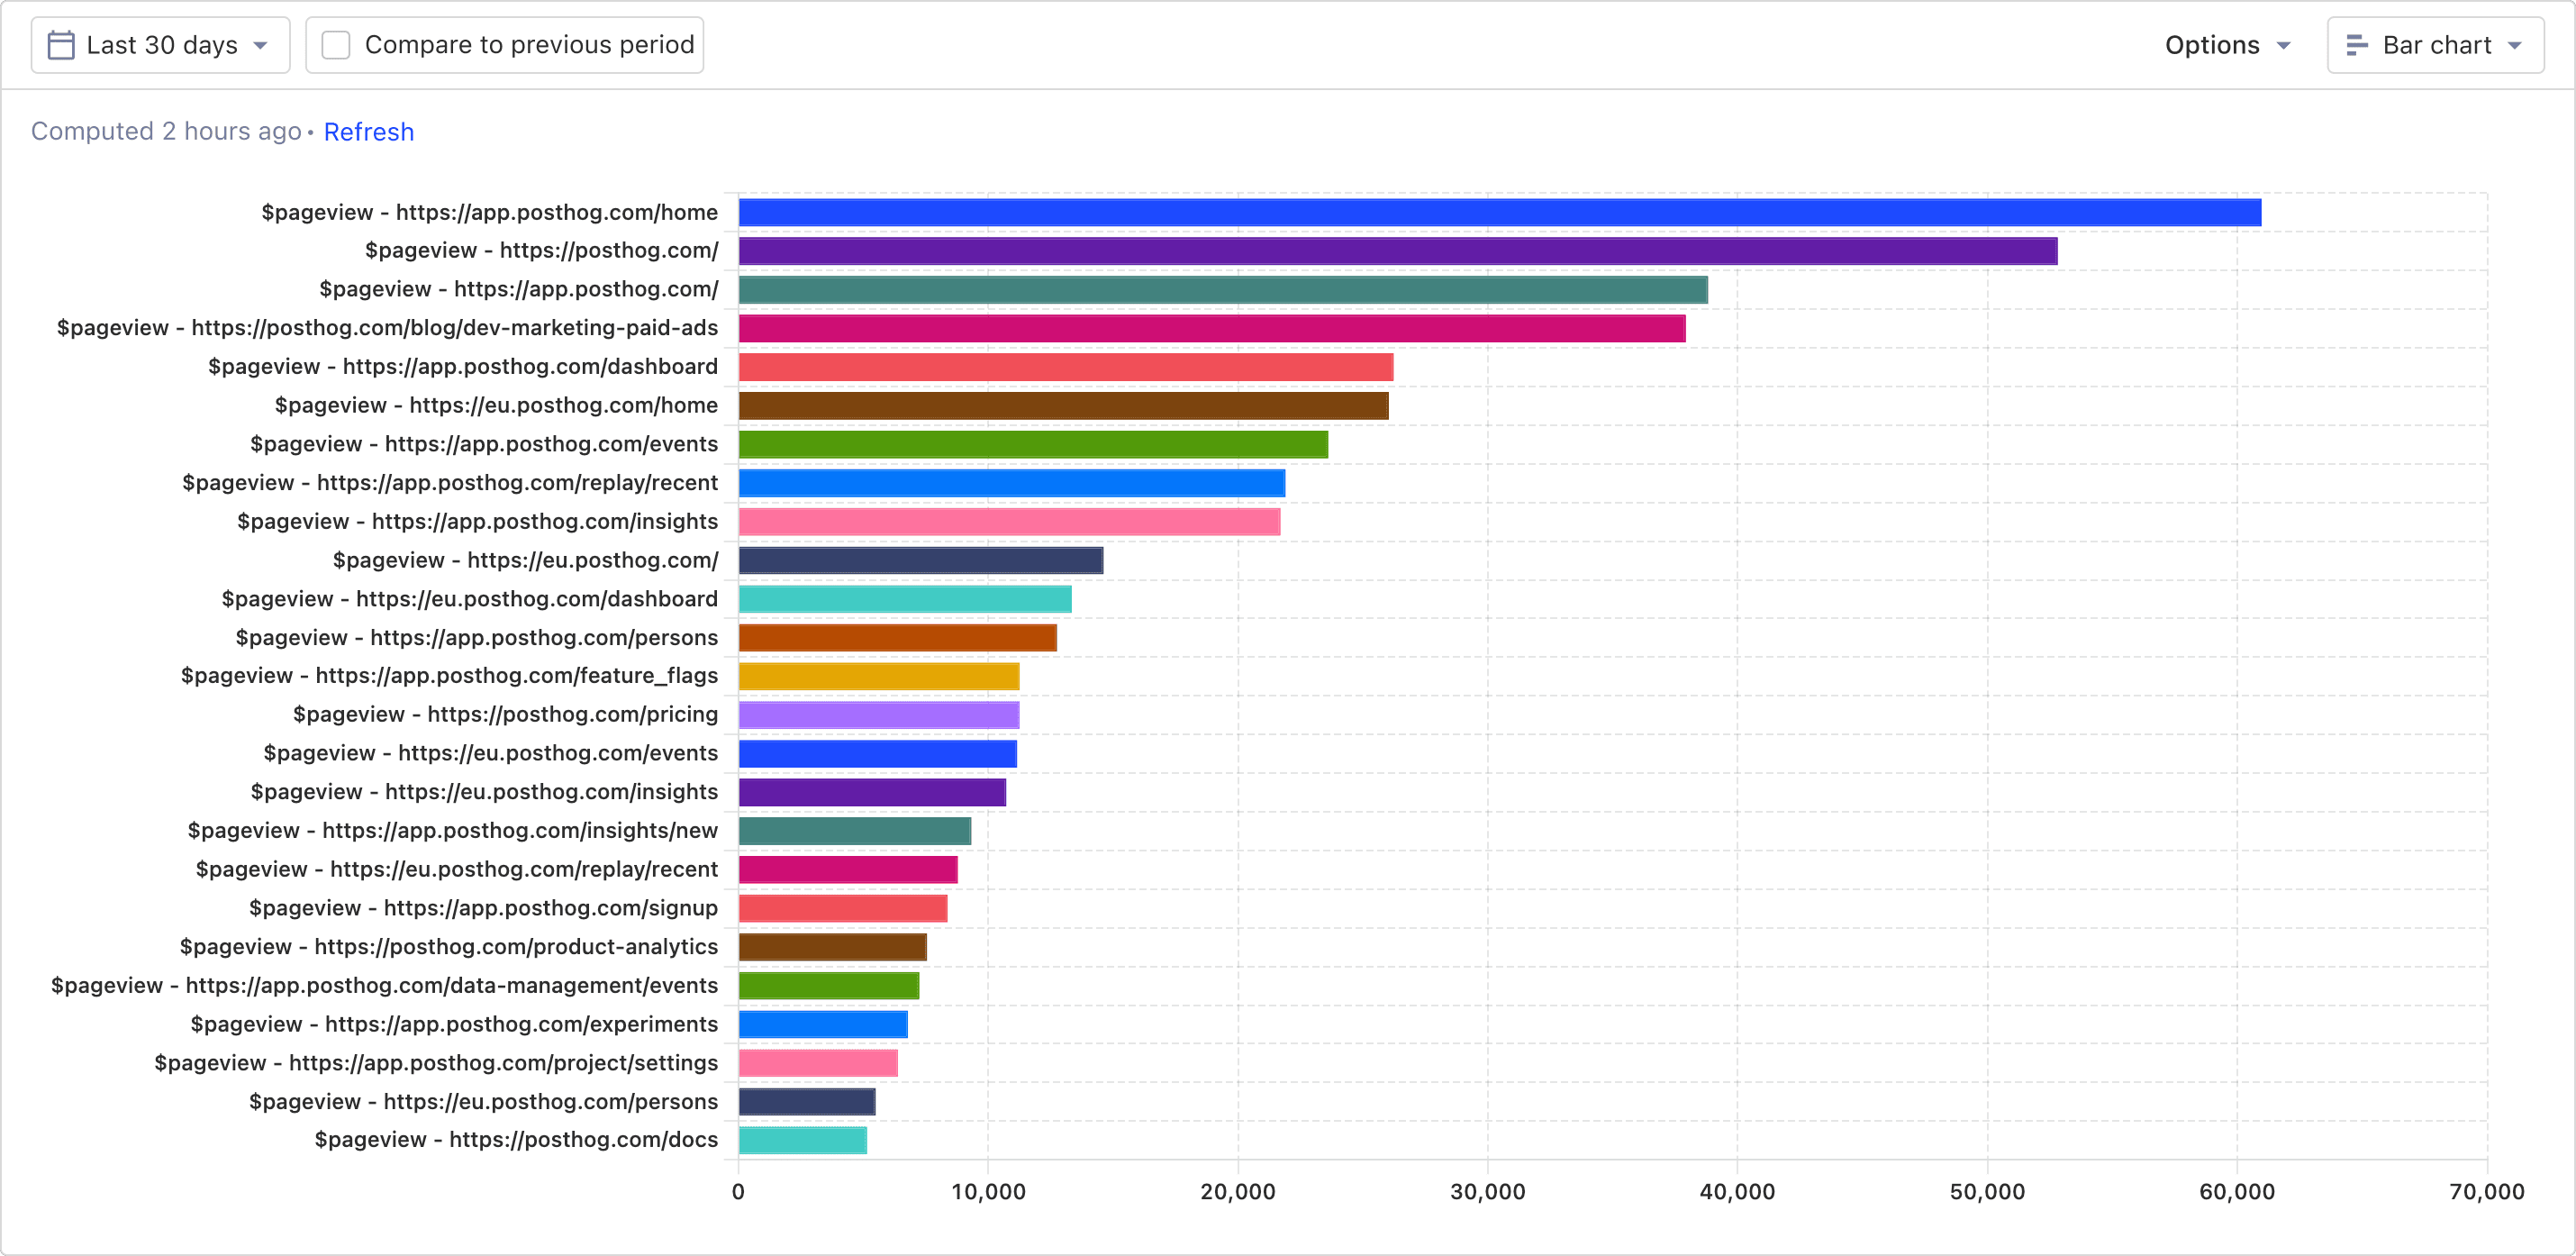Click the label '$pageview - https://app.posthog.com/replay/recent'
The image size is (2576, 1256).
[450, 483]
